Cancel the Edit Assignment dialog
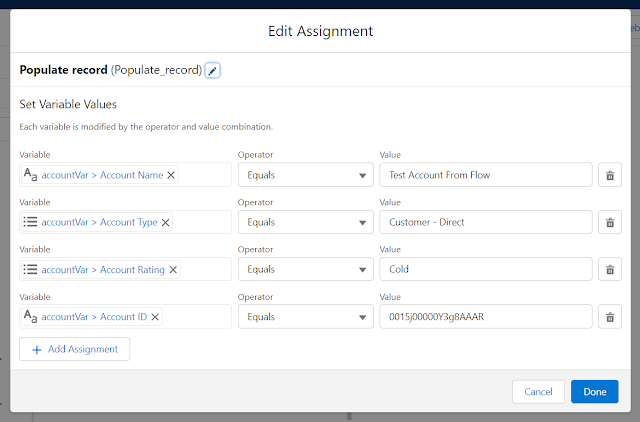This screenshot has width=640, height=422. (538, 392)
